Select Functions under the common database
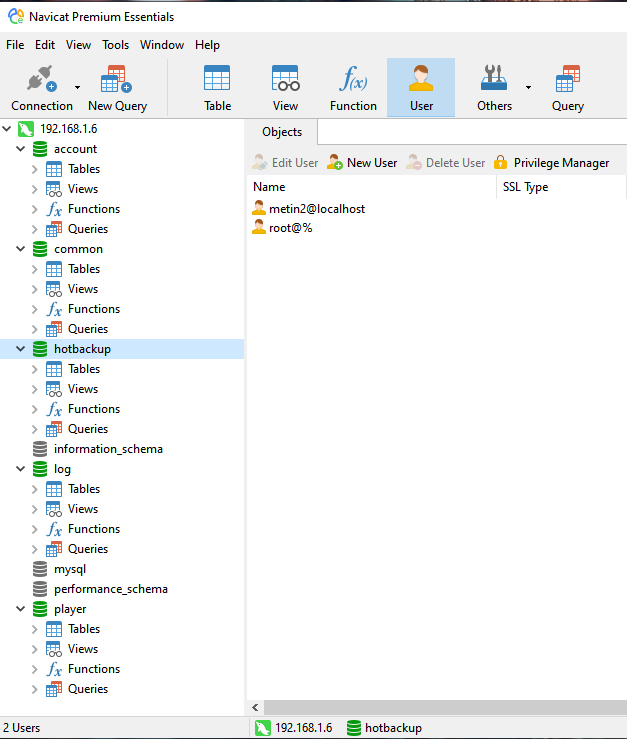 (94, 309)
